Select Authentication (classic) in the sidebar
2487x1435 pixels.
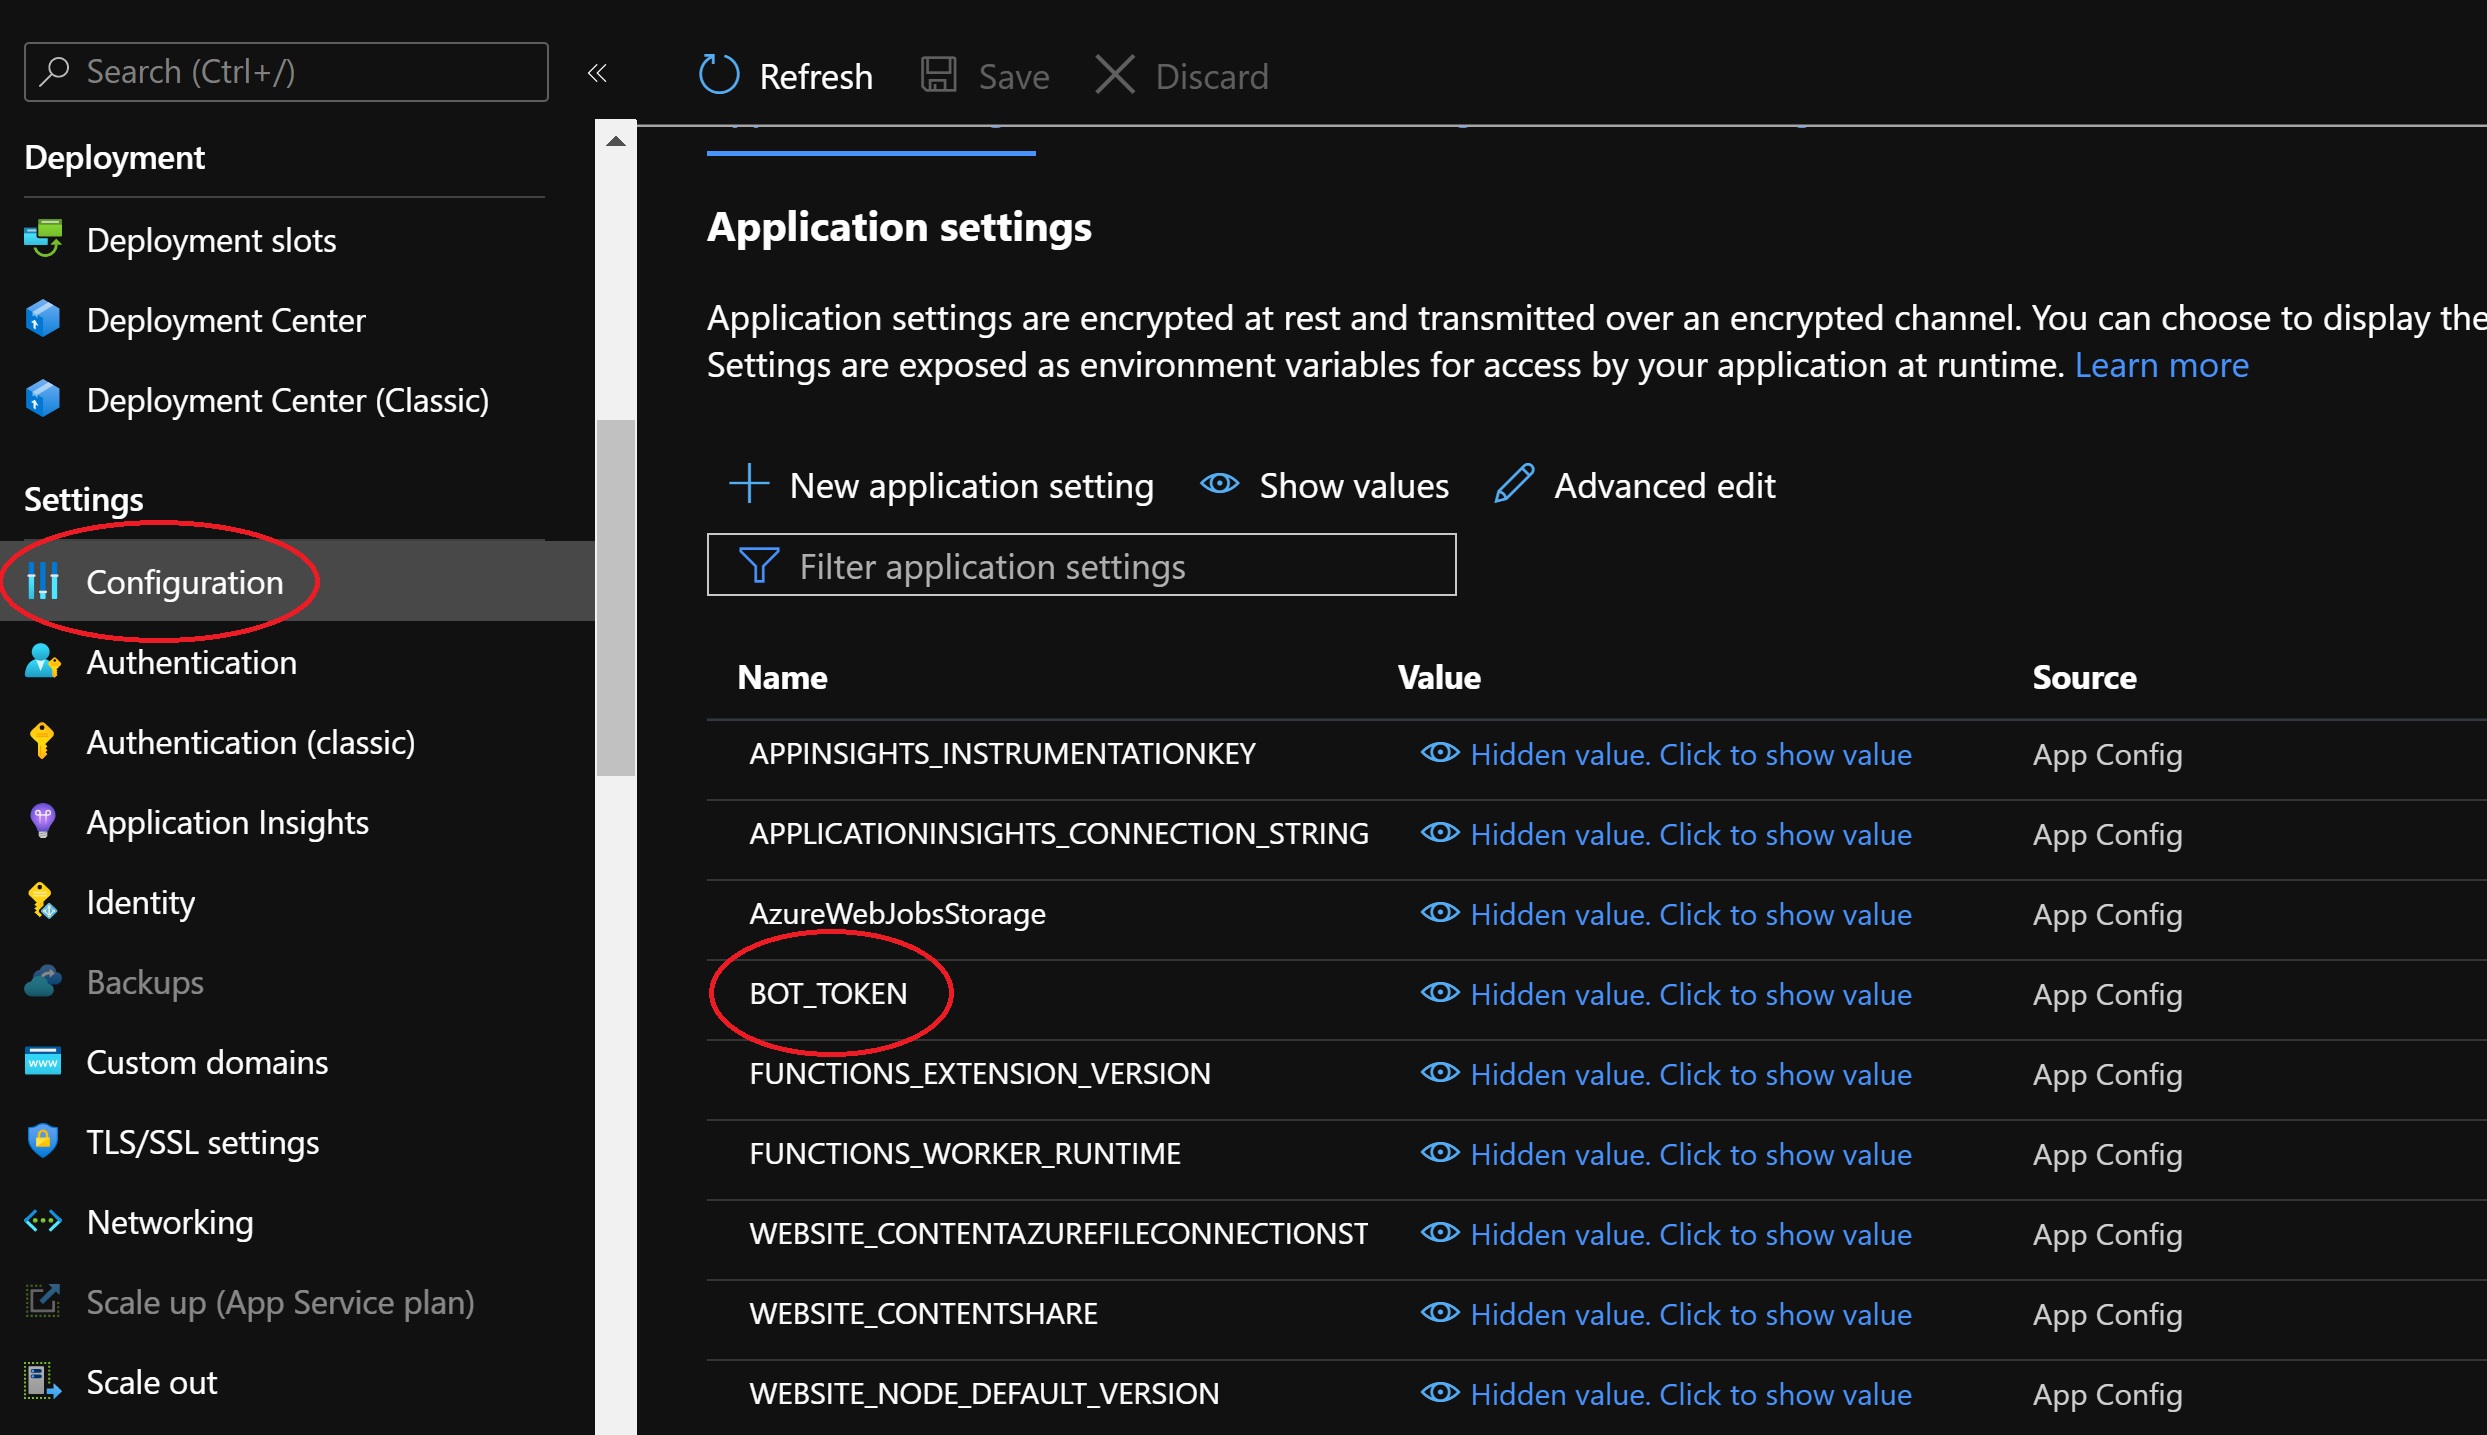250,741
